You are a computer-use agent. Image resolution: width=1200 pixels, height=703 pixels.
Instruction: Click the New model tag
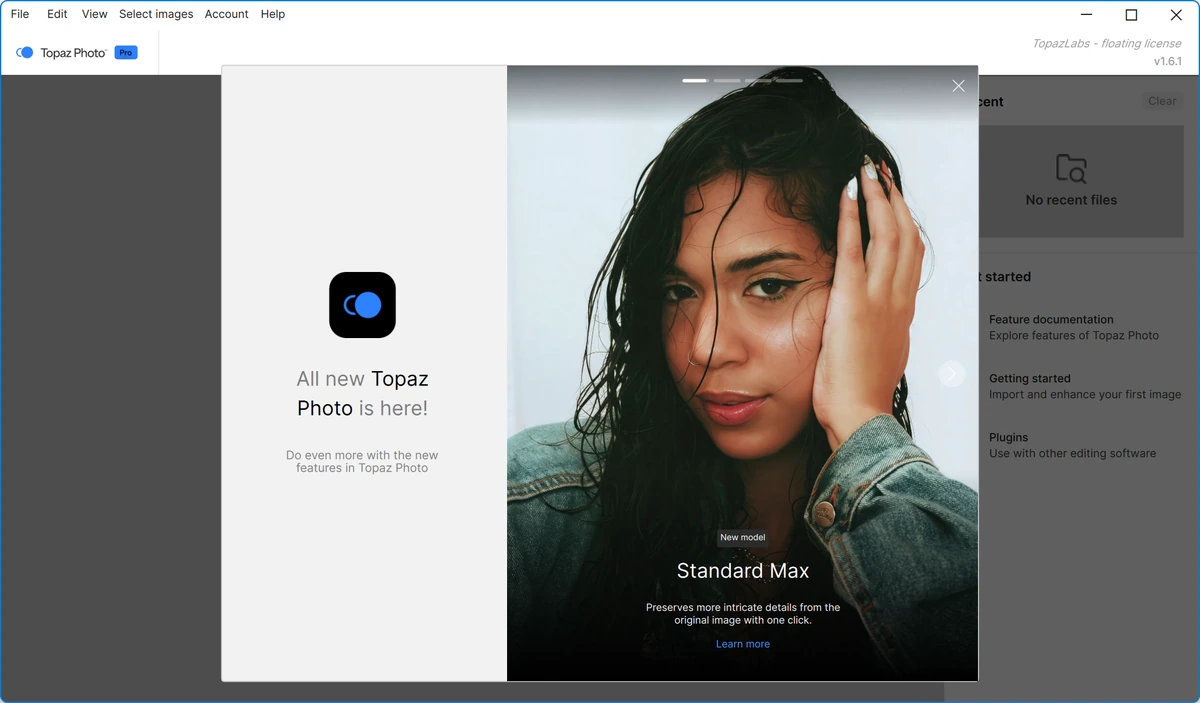(x=743, y=537)
